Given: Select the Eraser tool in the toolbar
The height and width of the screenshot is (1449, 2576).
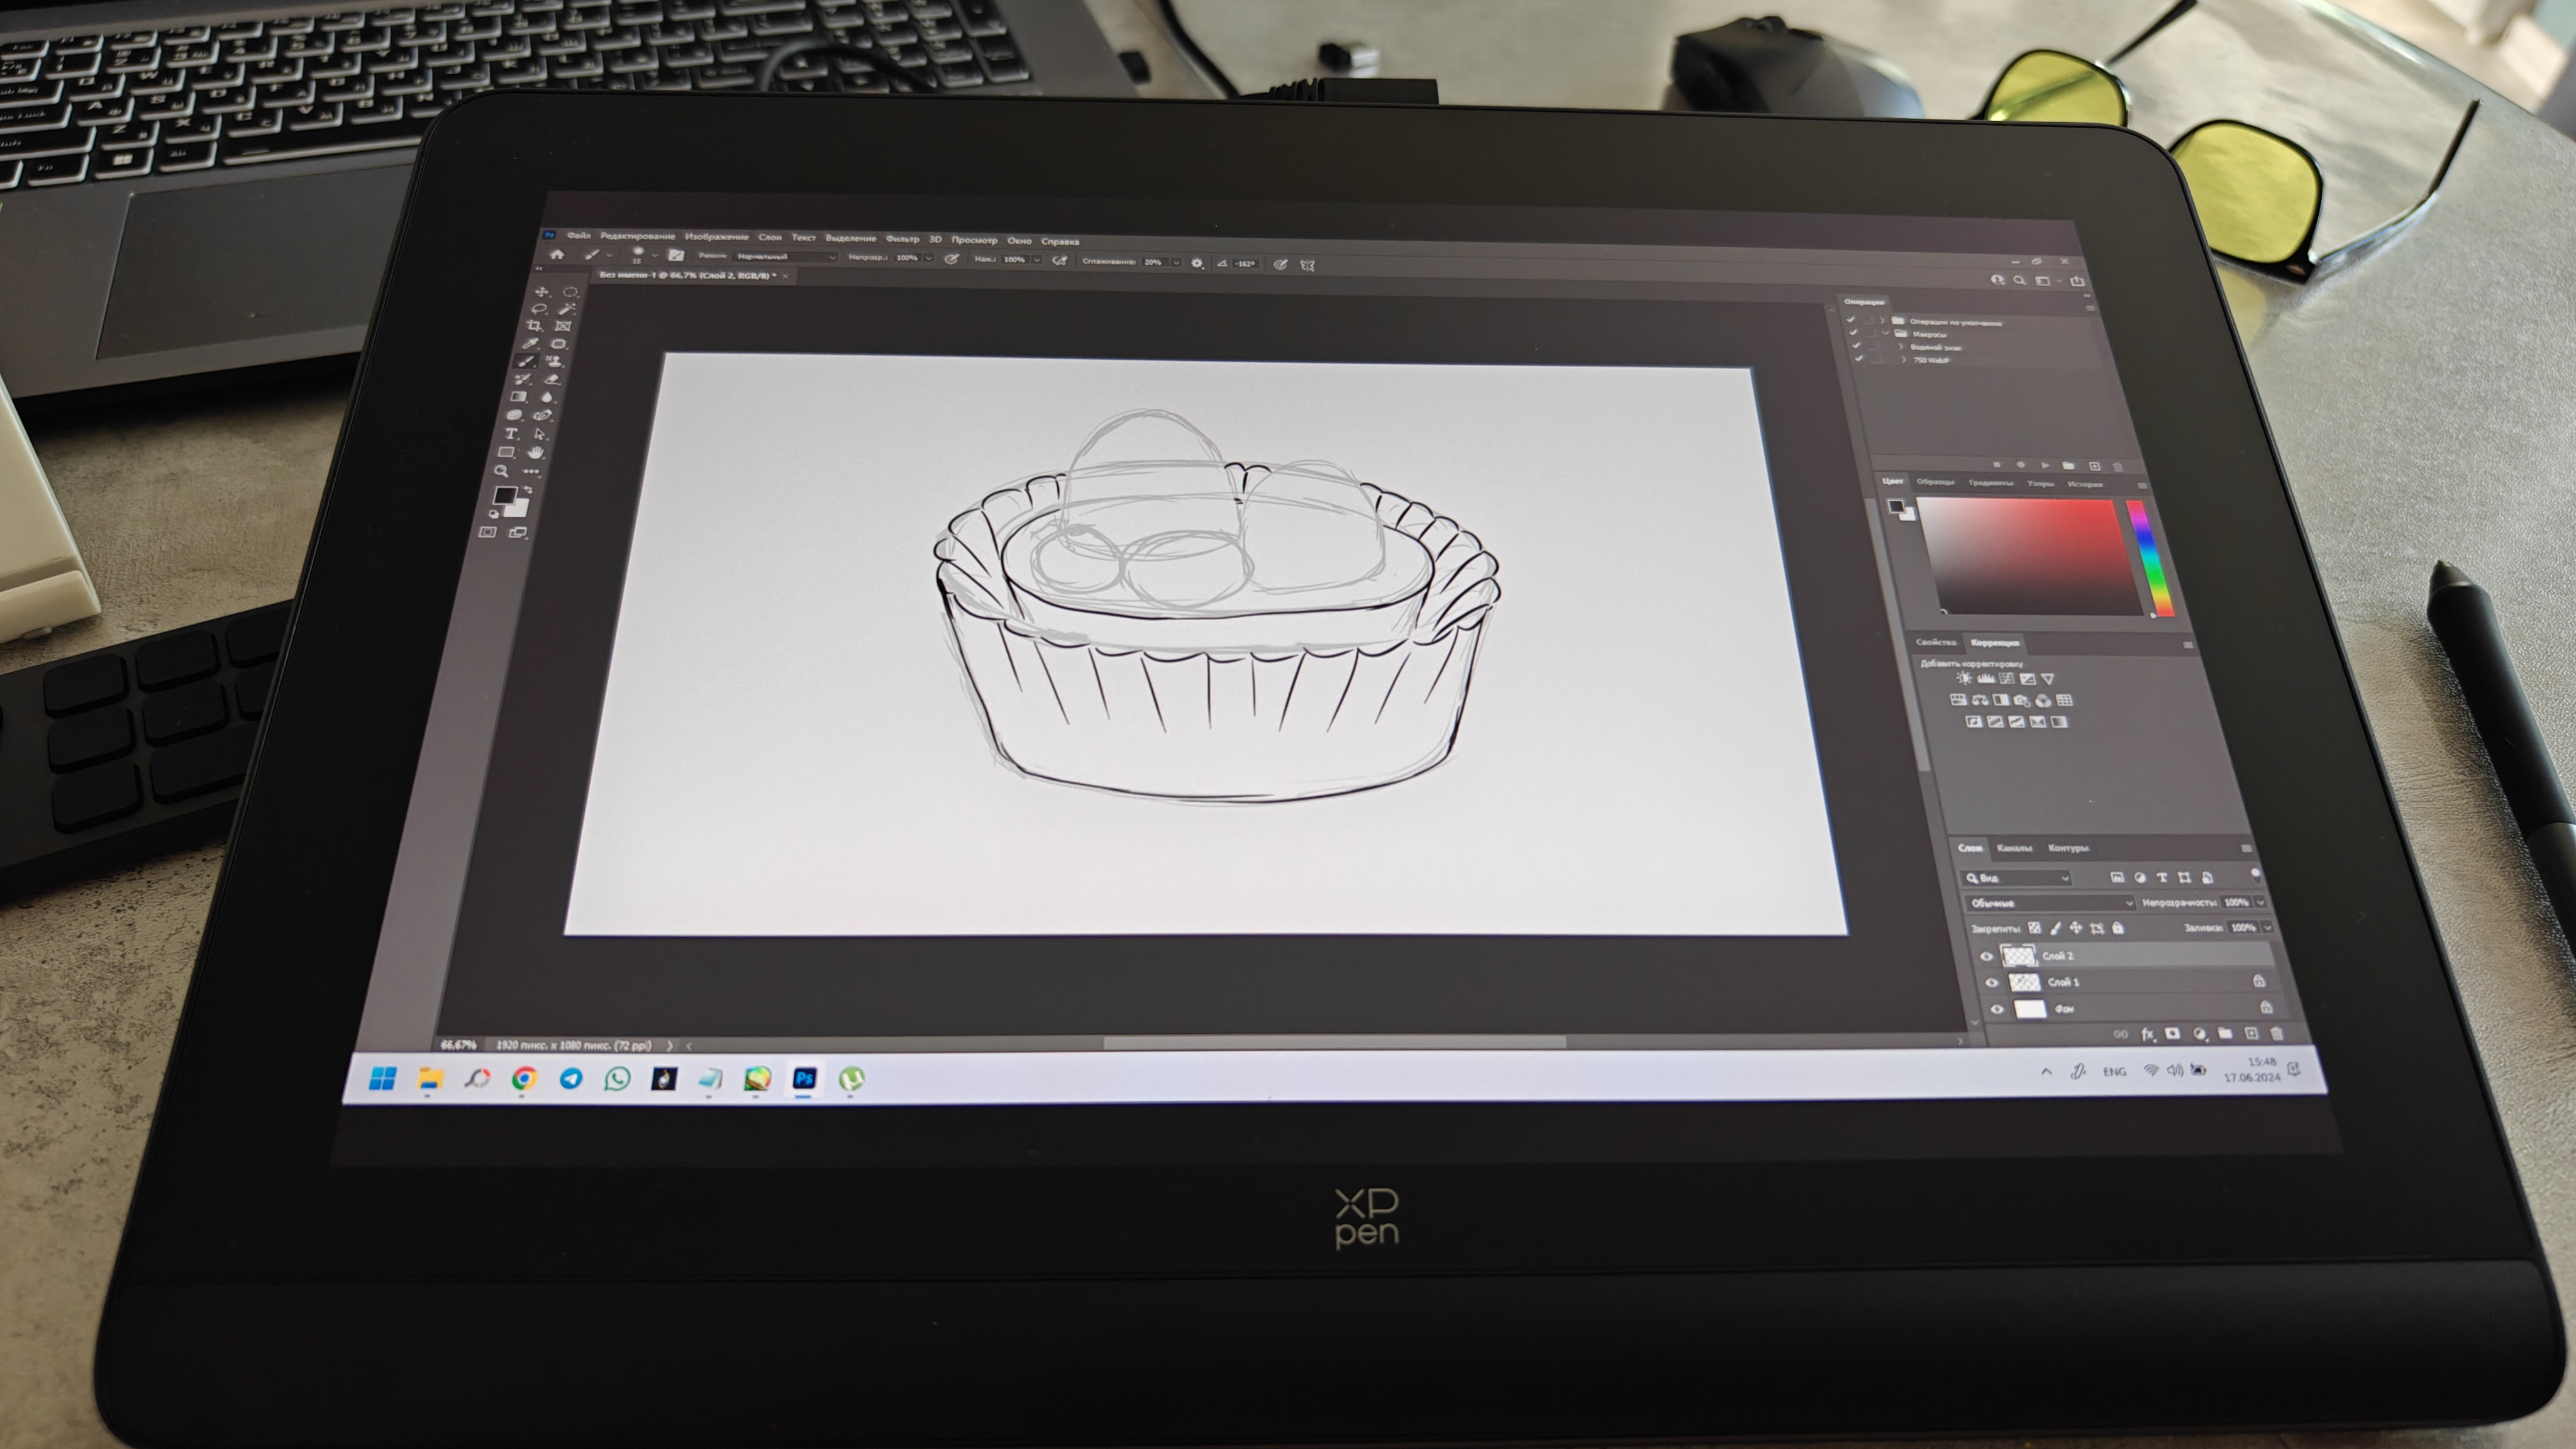Looking at the screenshot, I should click(x=551, y=380).
